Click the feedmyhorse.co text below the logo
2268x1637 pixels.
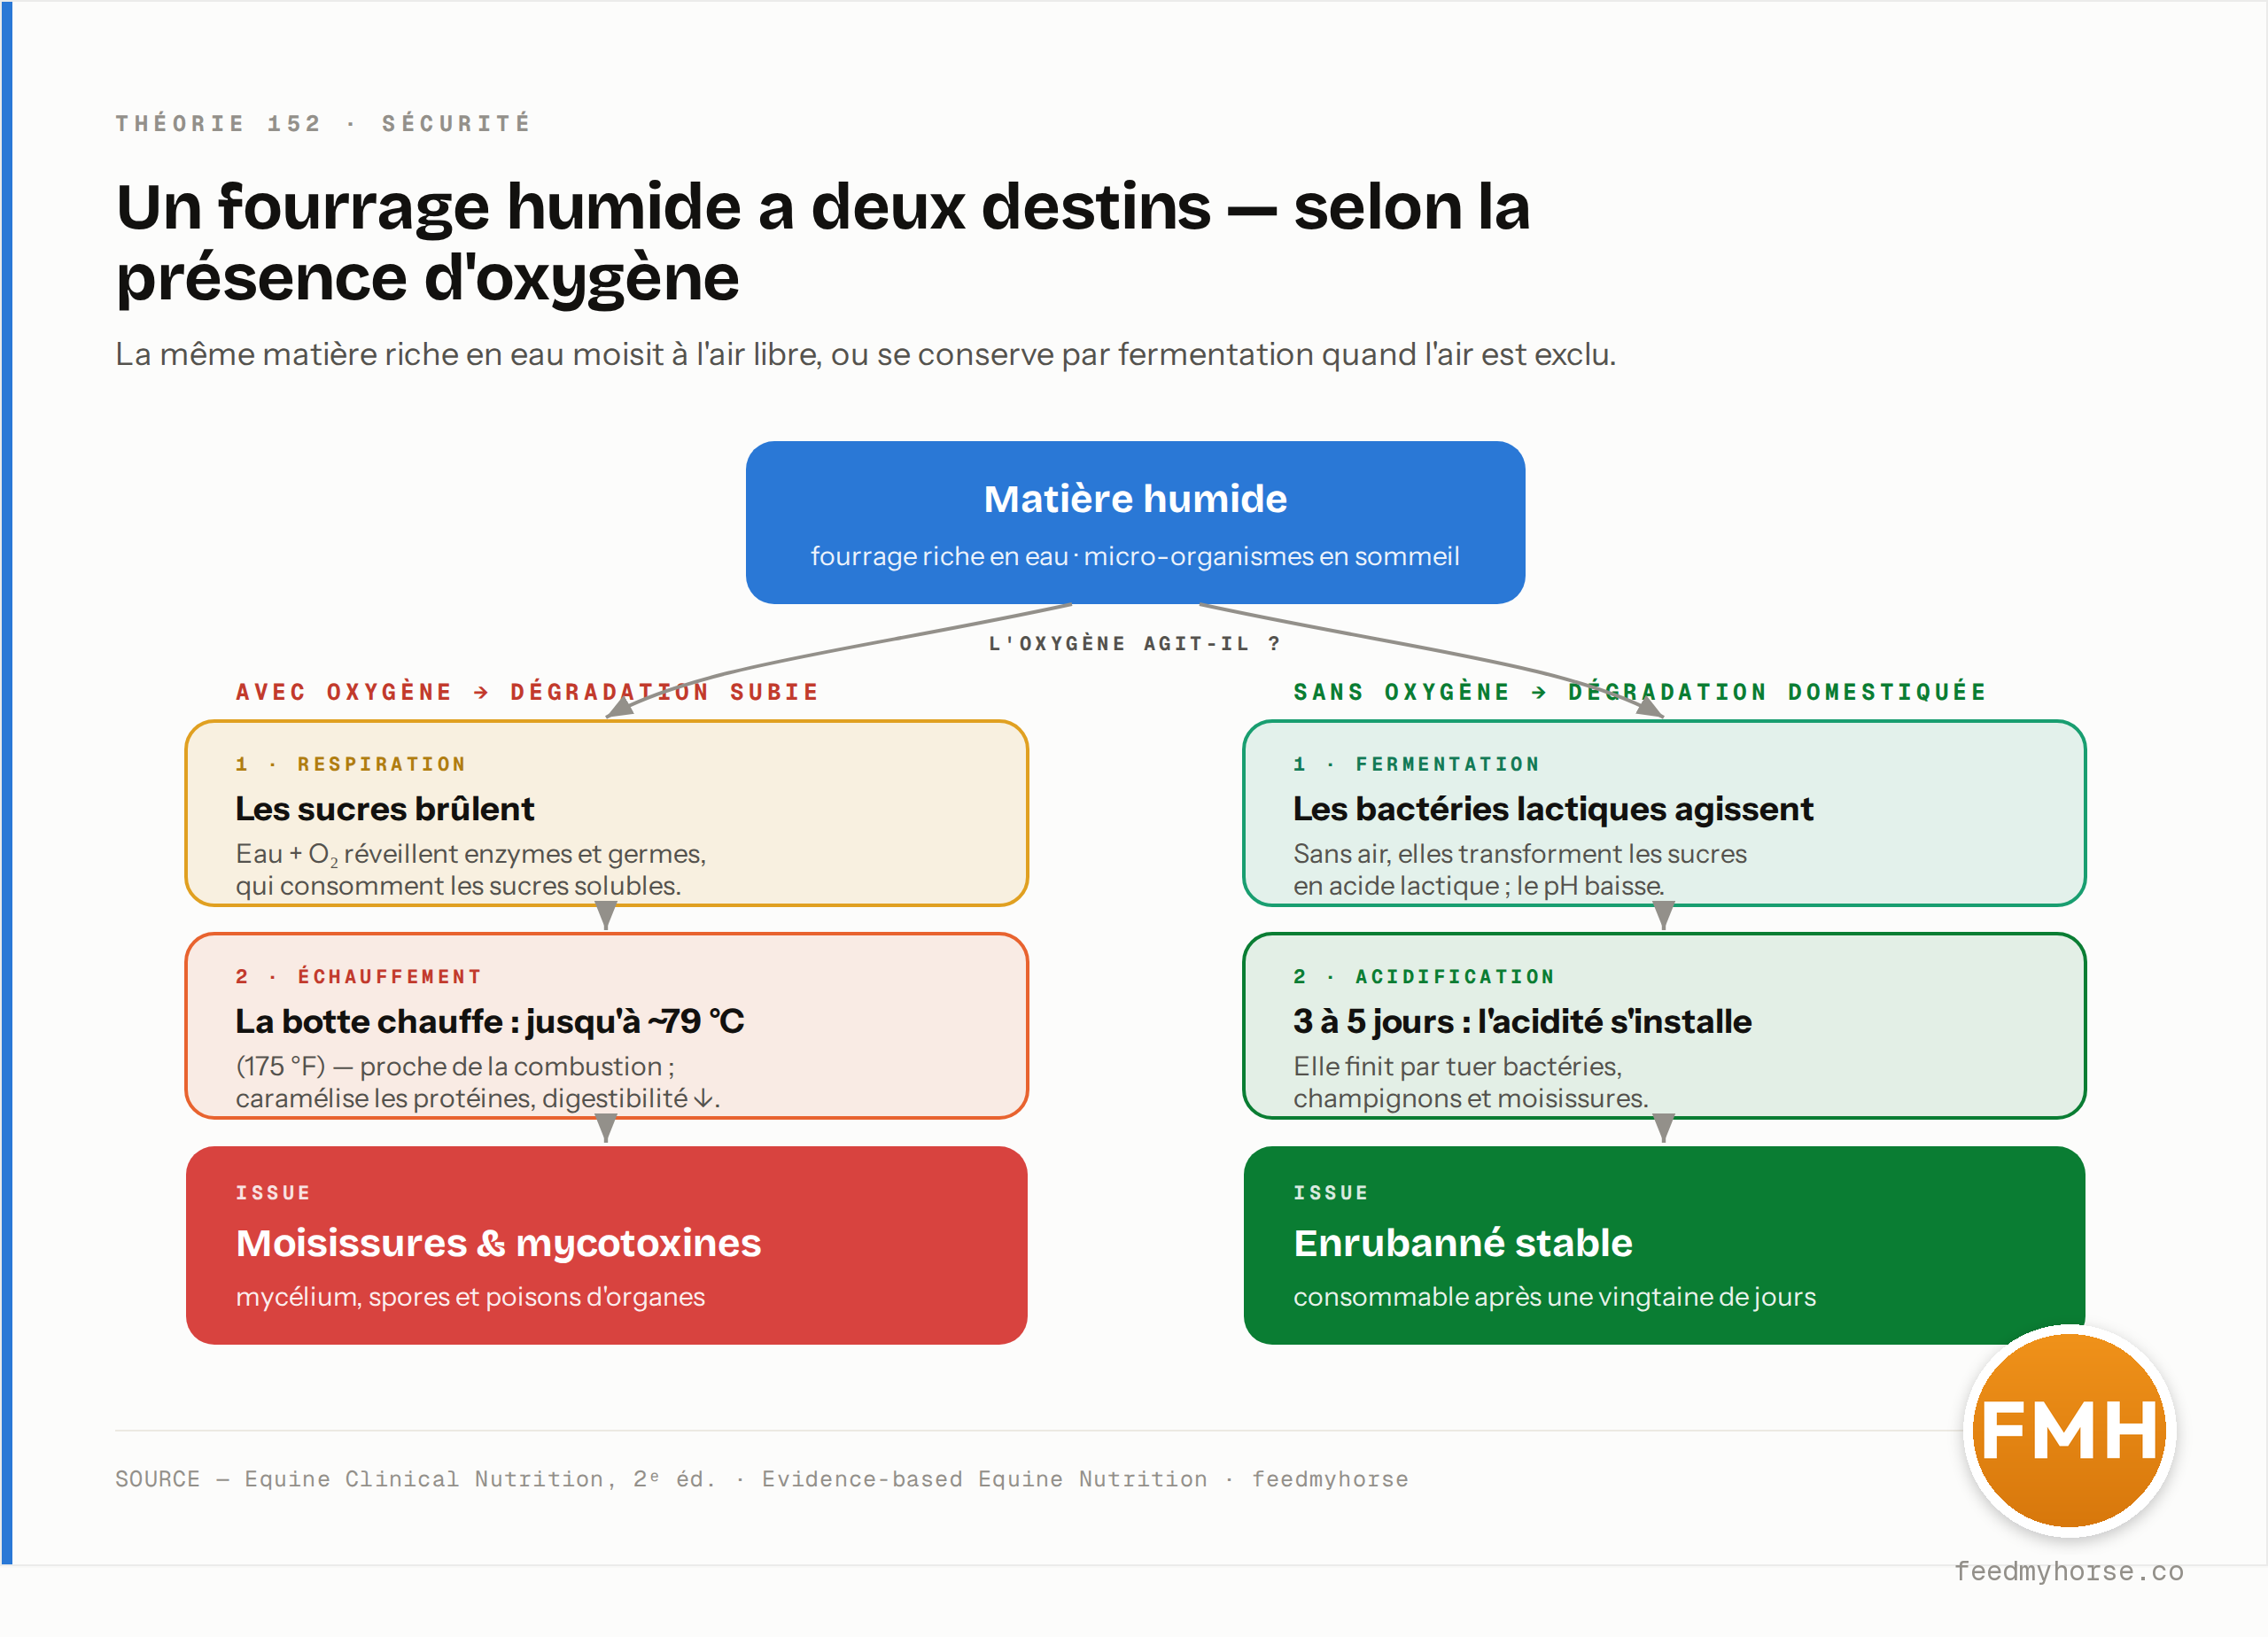[2068, 1571]
